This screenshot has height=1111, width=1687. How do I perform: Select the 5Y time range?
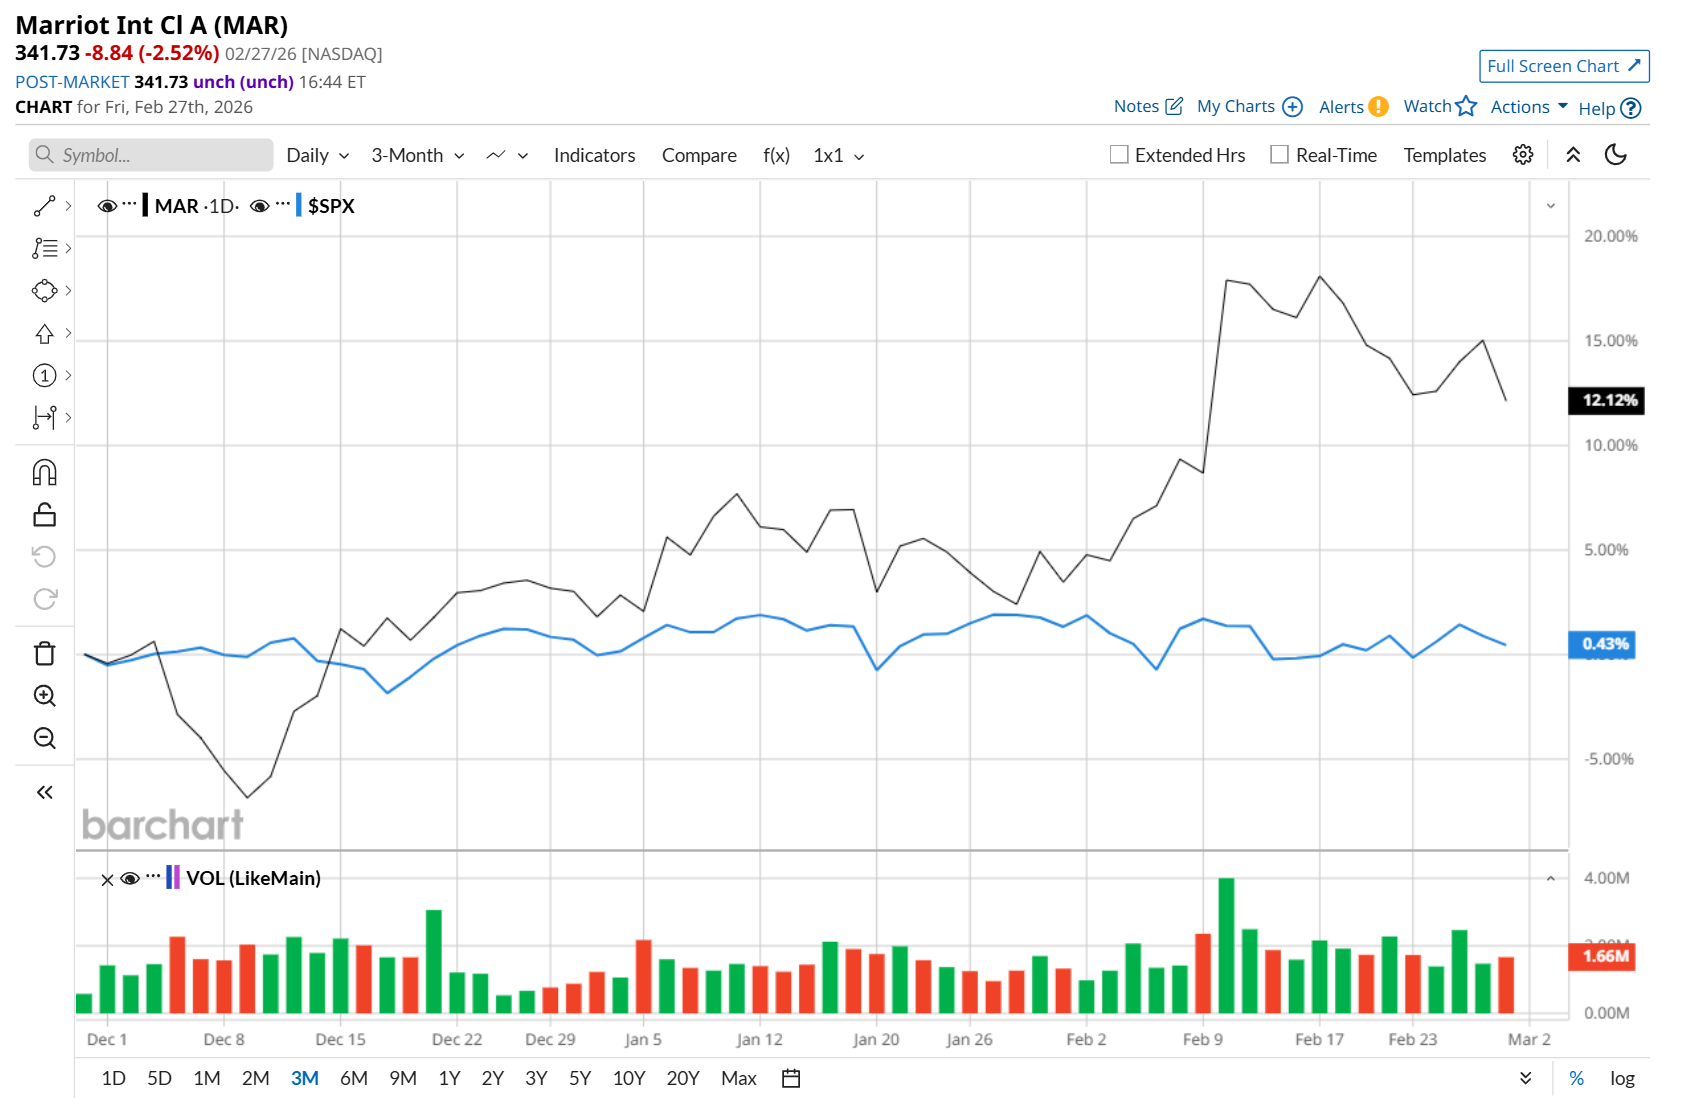point(580,1078)
